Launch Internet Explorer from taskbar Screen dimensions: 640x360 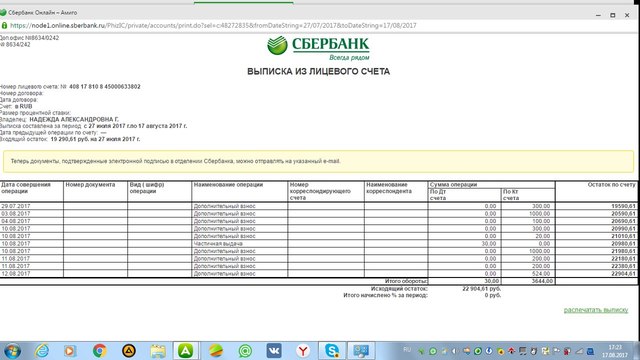pyautogui.click(x=42, y=351)
